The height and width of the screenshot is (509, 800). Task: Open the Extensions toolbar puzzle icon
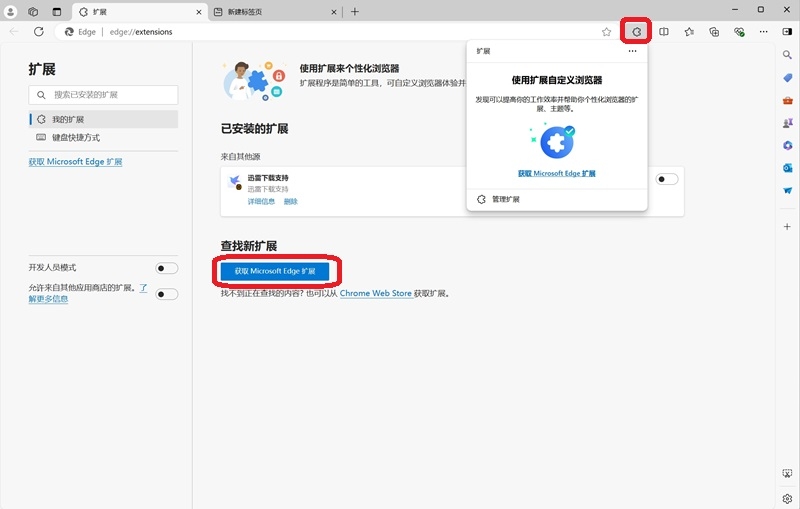point(636,32)
